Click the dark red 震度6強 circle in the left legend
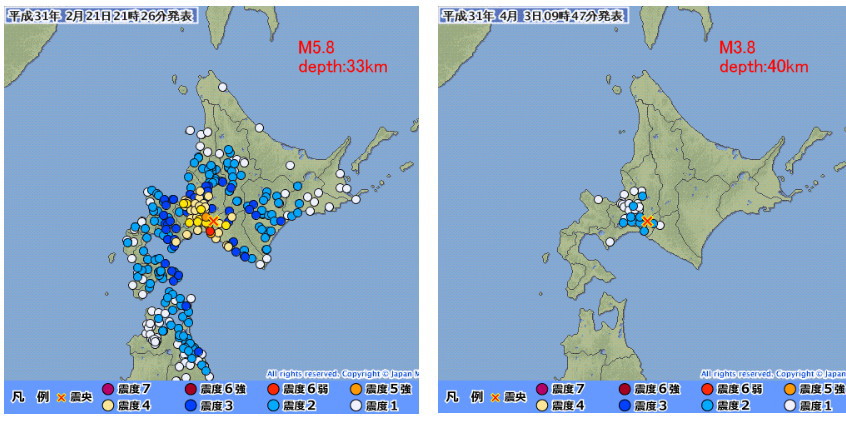The image size is (846, 422). pyautogui.click(x=190, y=389)
